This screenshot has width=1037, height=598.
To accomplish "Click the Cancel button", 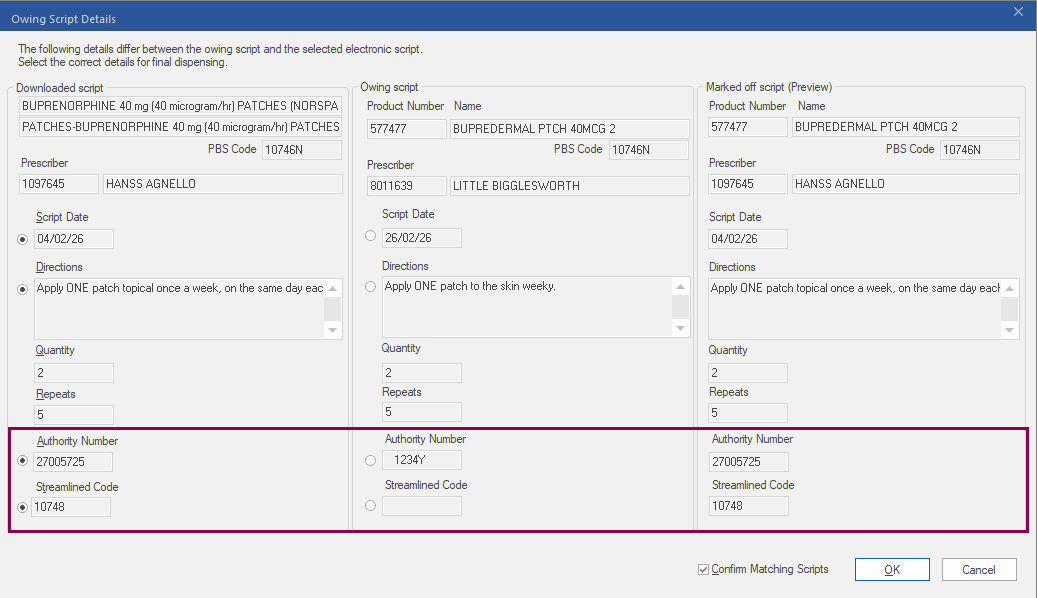I will [979, 570].
